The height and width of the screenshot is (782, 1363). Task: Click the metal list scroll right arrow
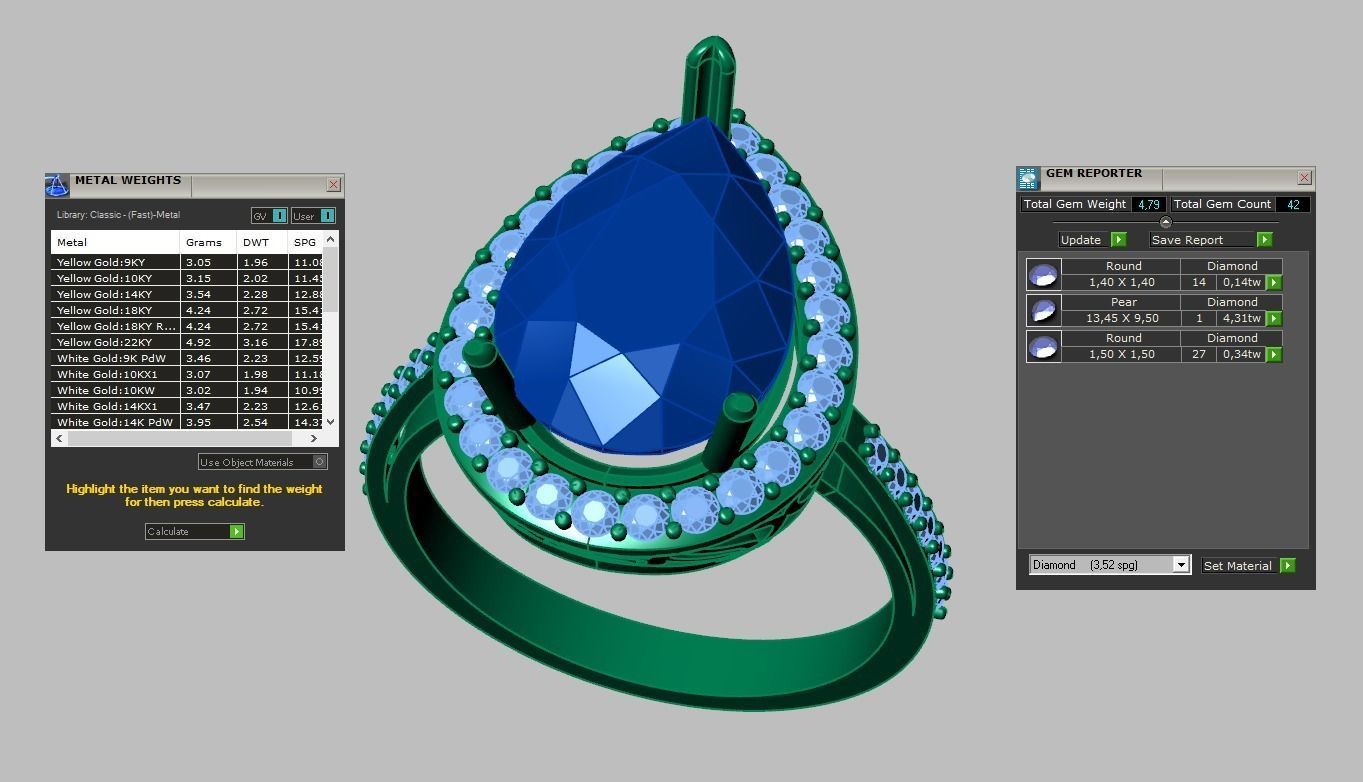[313, 438]
